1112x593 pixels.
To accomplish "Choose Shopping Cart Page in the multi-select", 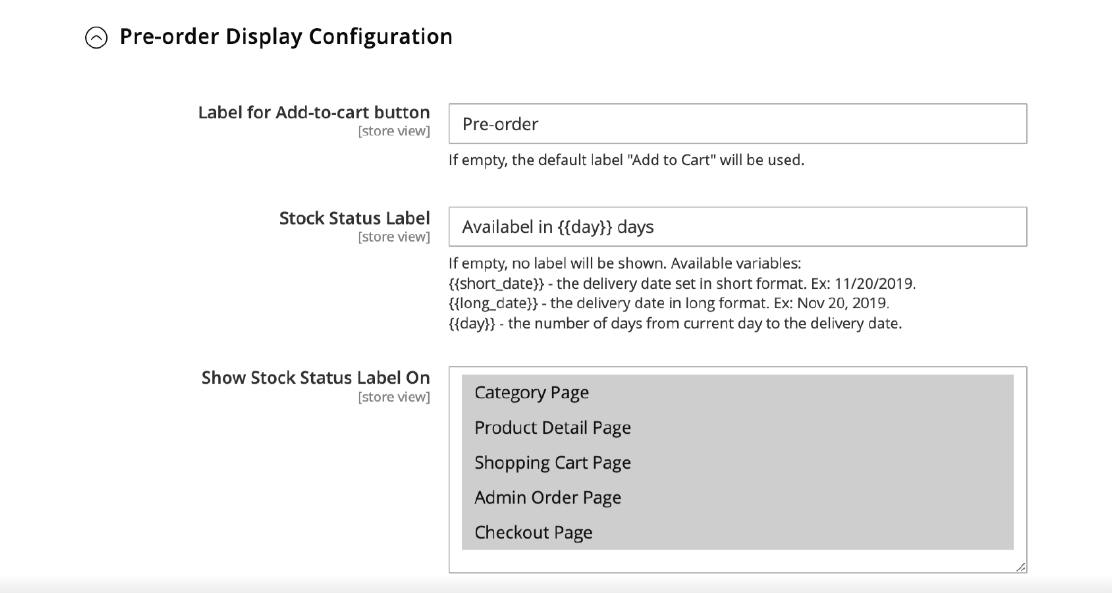I will (x=553, y=463).
